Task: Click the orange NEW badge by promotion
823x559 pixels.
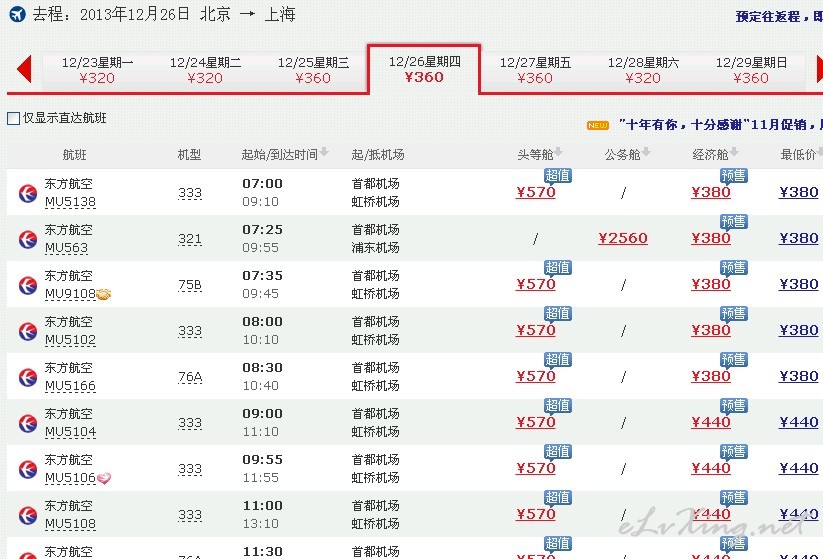Action: [598, 125]
